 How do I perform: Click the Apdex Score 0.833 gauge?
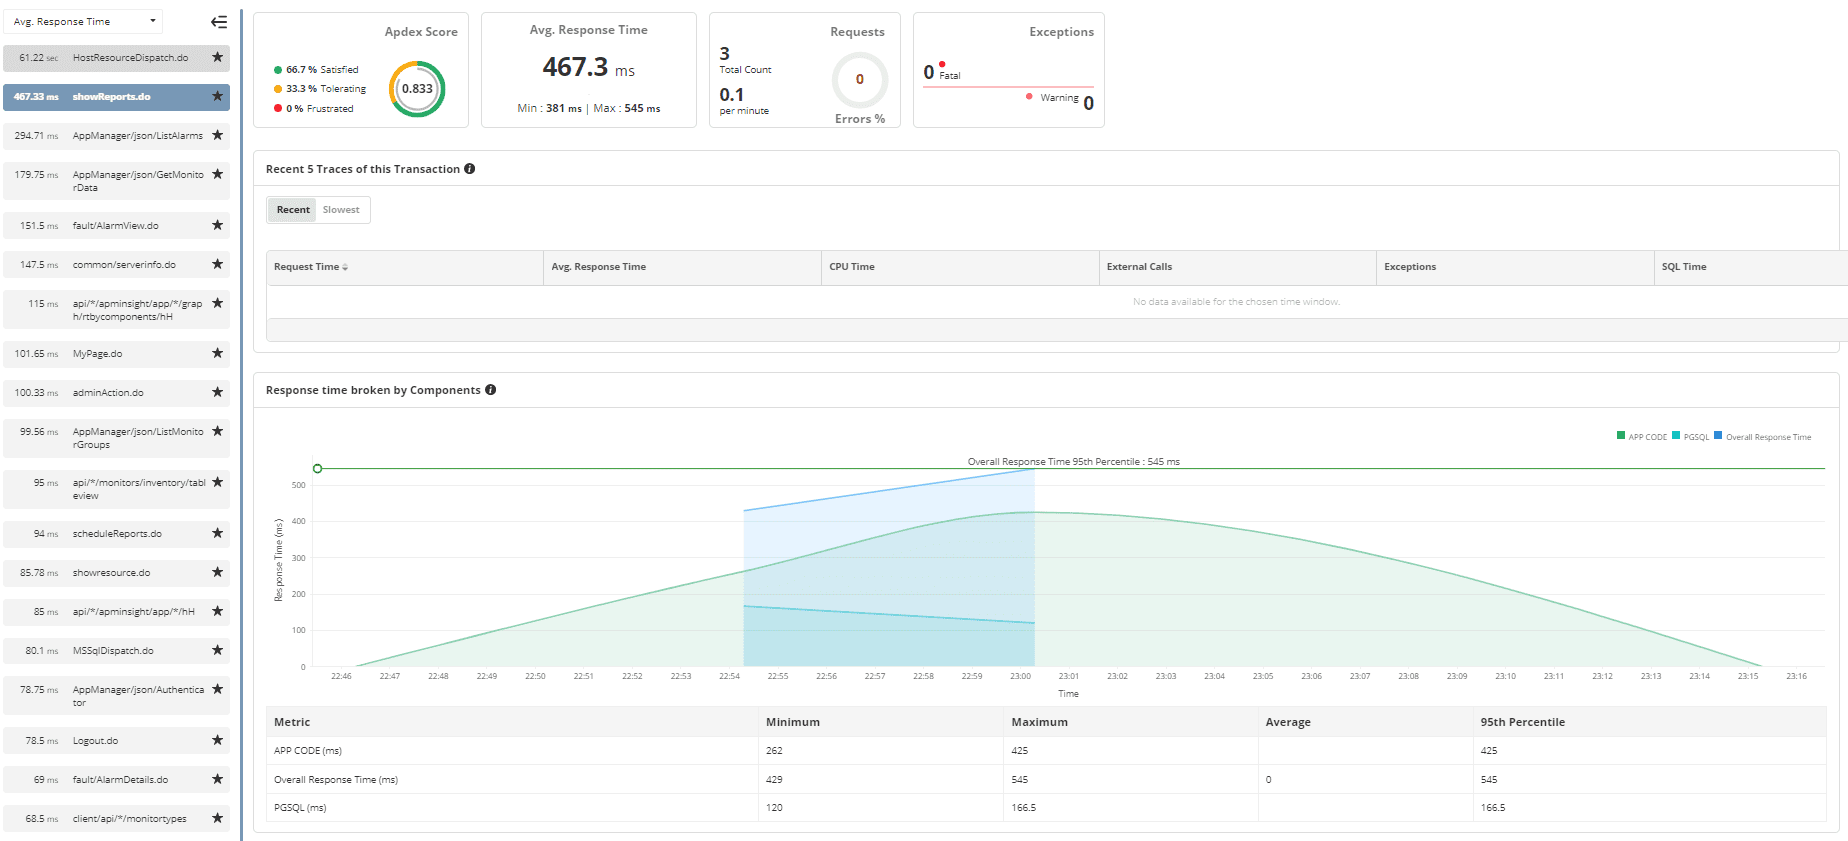(417, 89)
